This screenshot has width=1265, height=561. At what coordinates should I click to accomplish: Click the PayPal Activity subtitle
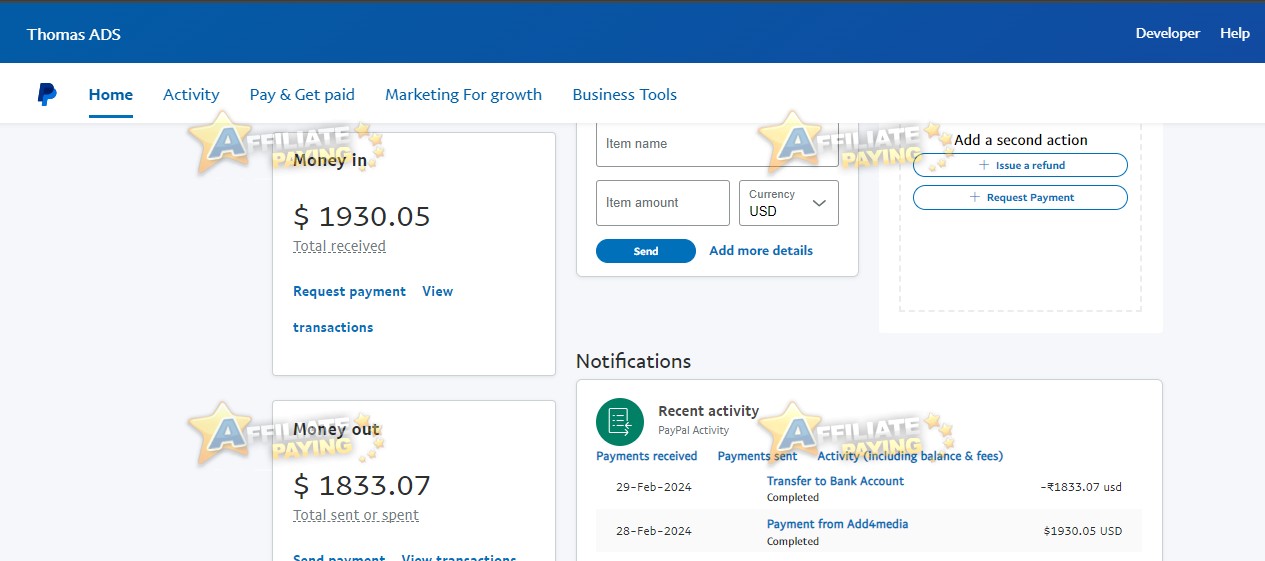coord(693,431)
